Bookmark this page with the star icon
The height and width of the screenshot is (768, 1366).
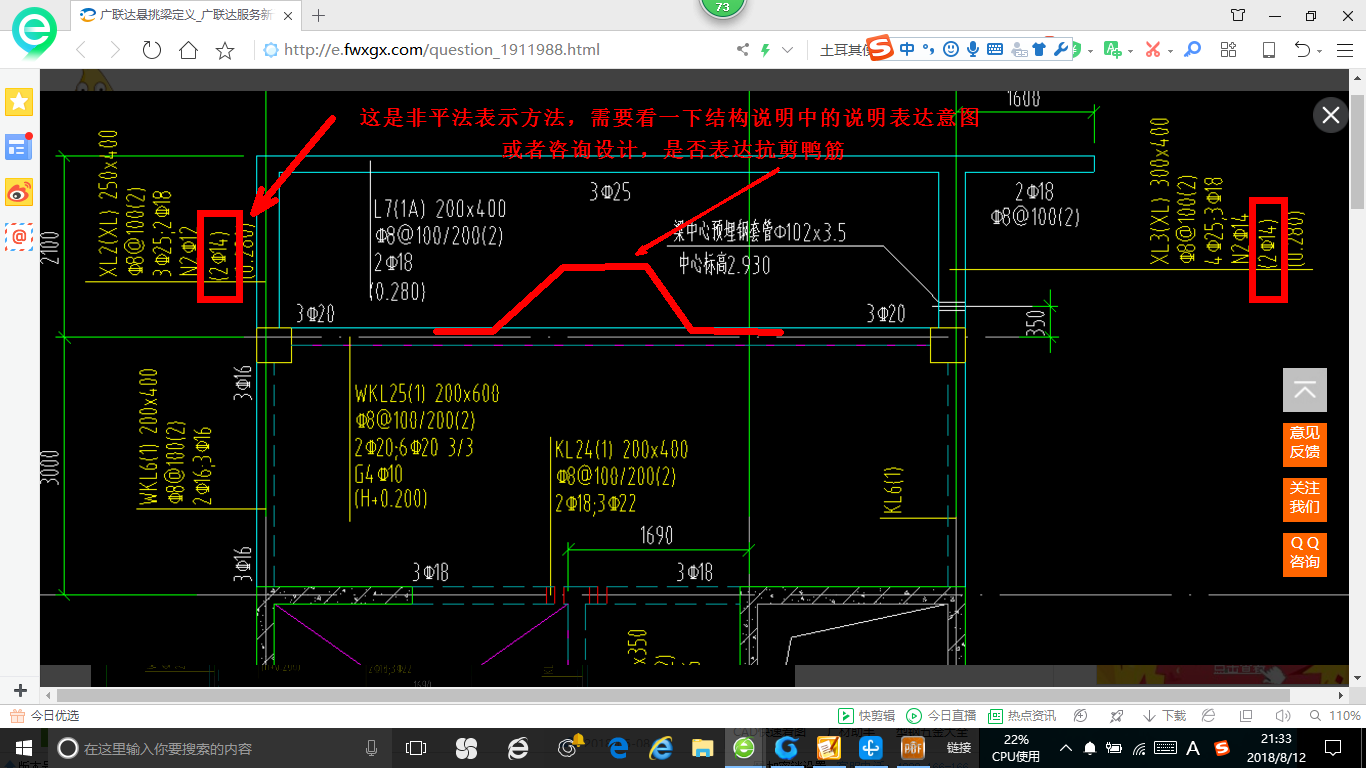point(225,50)
